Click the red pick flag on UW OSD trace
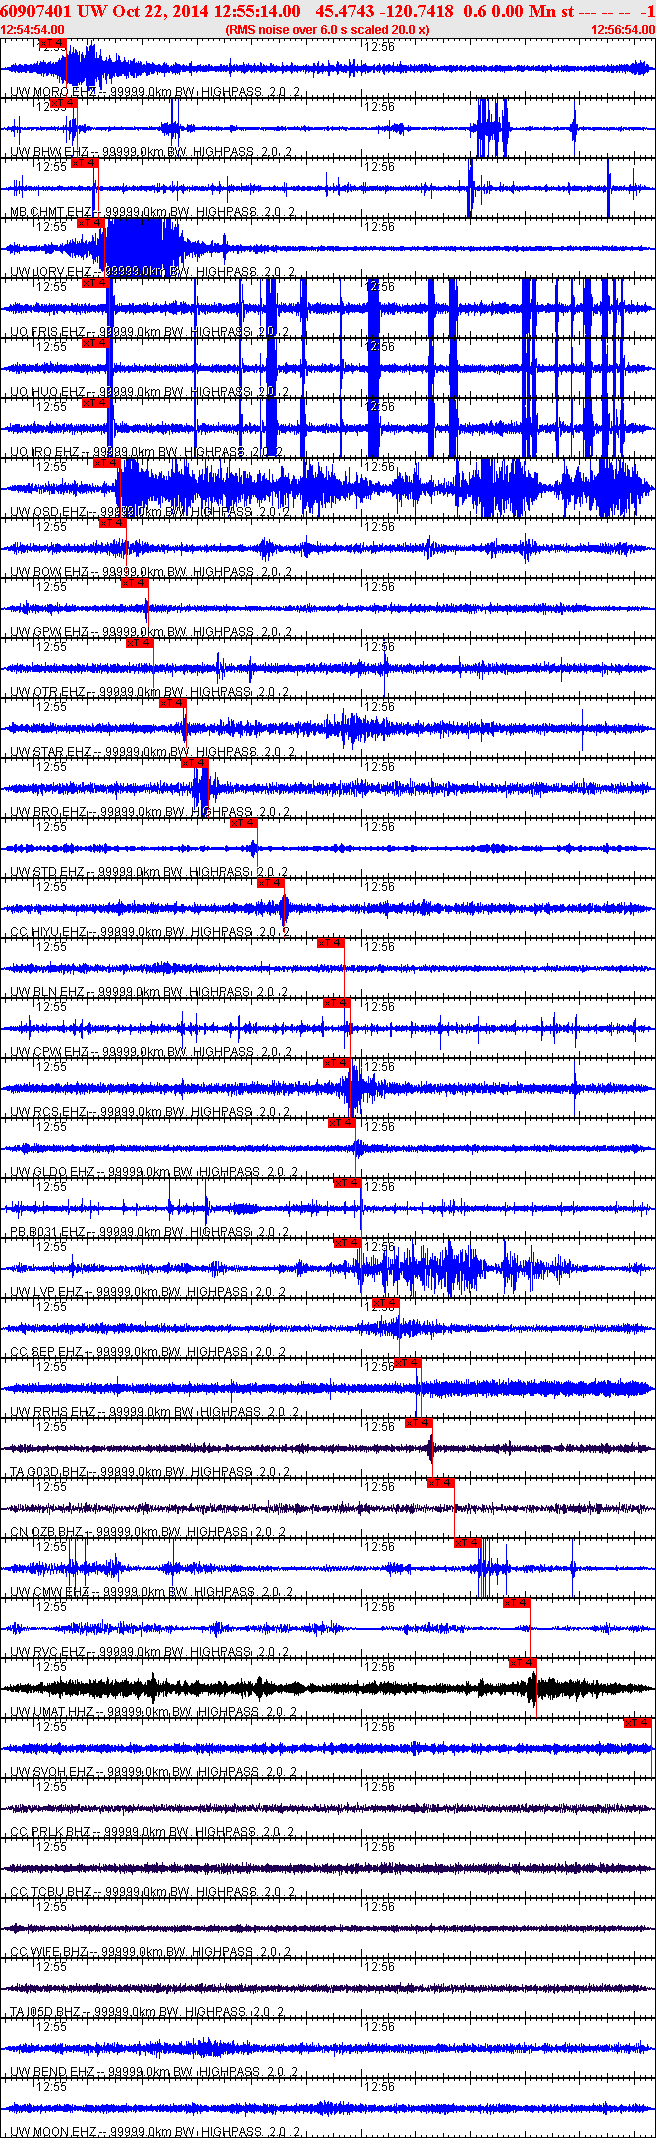 [x=107, y=463]
